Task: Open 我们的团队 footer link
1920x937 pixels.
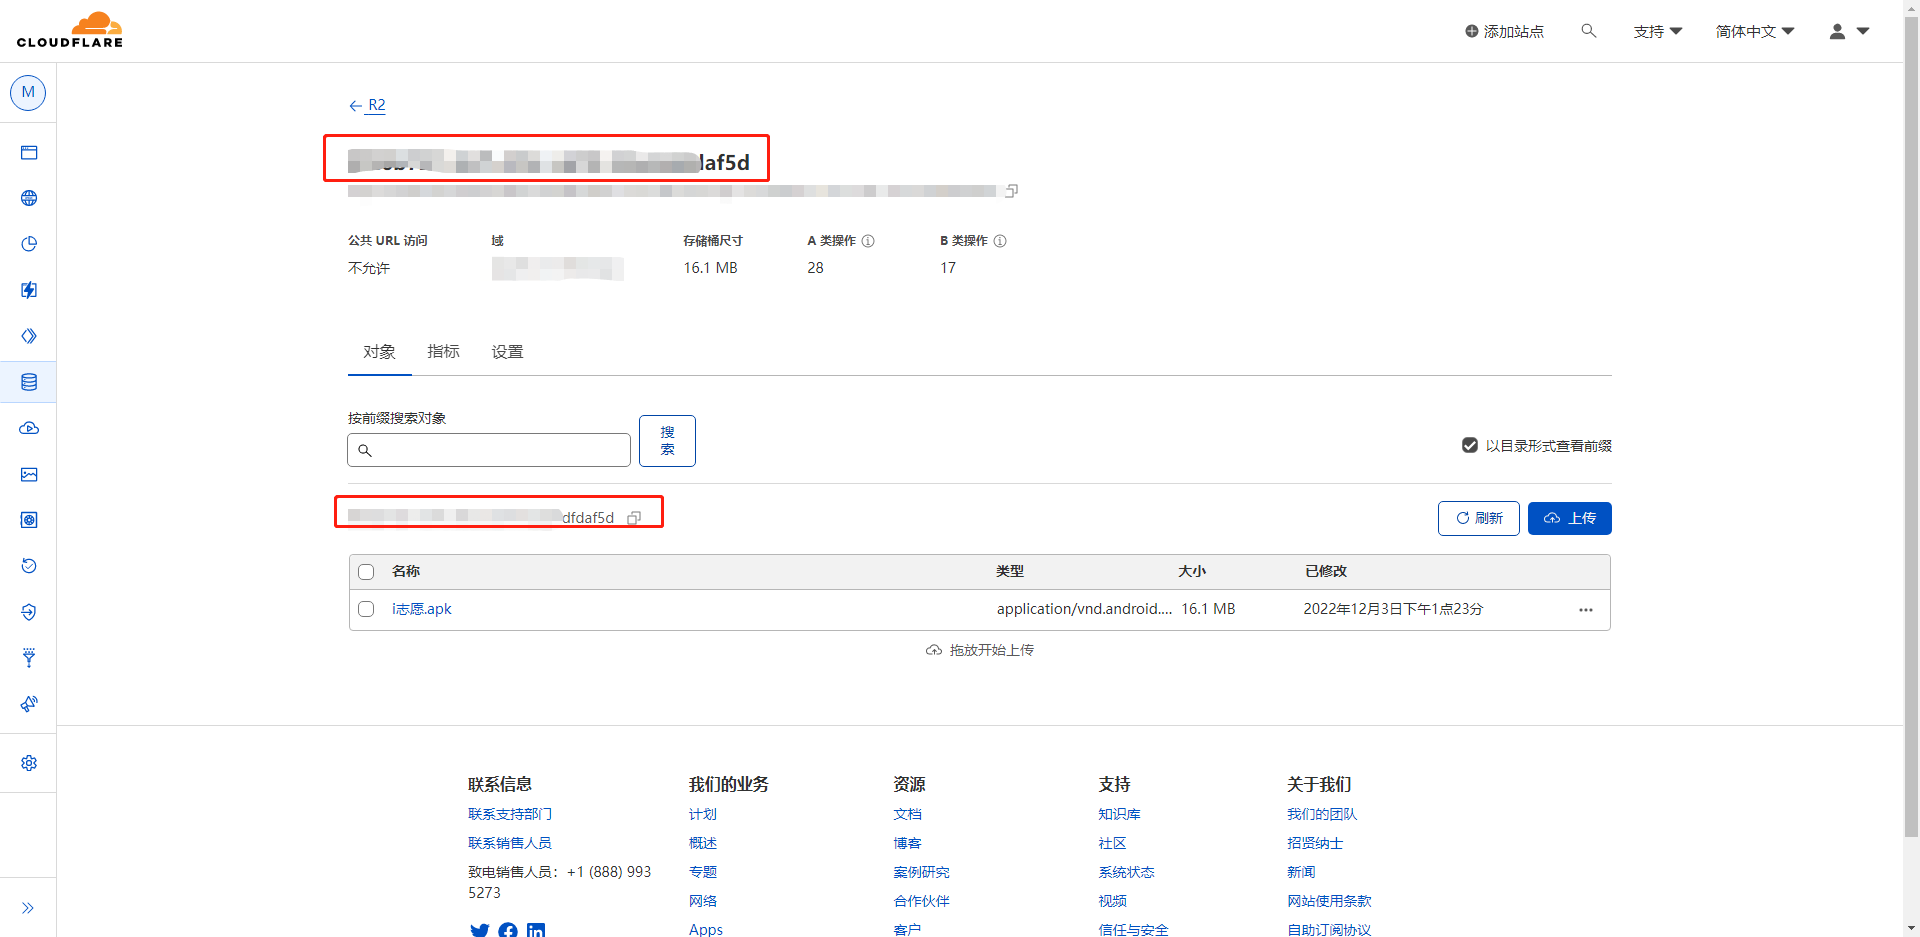Action: (1322, 814)
